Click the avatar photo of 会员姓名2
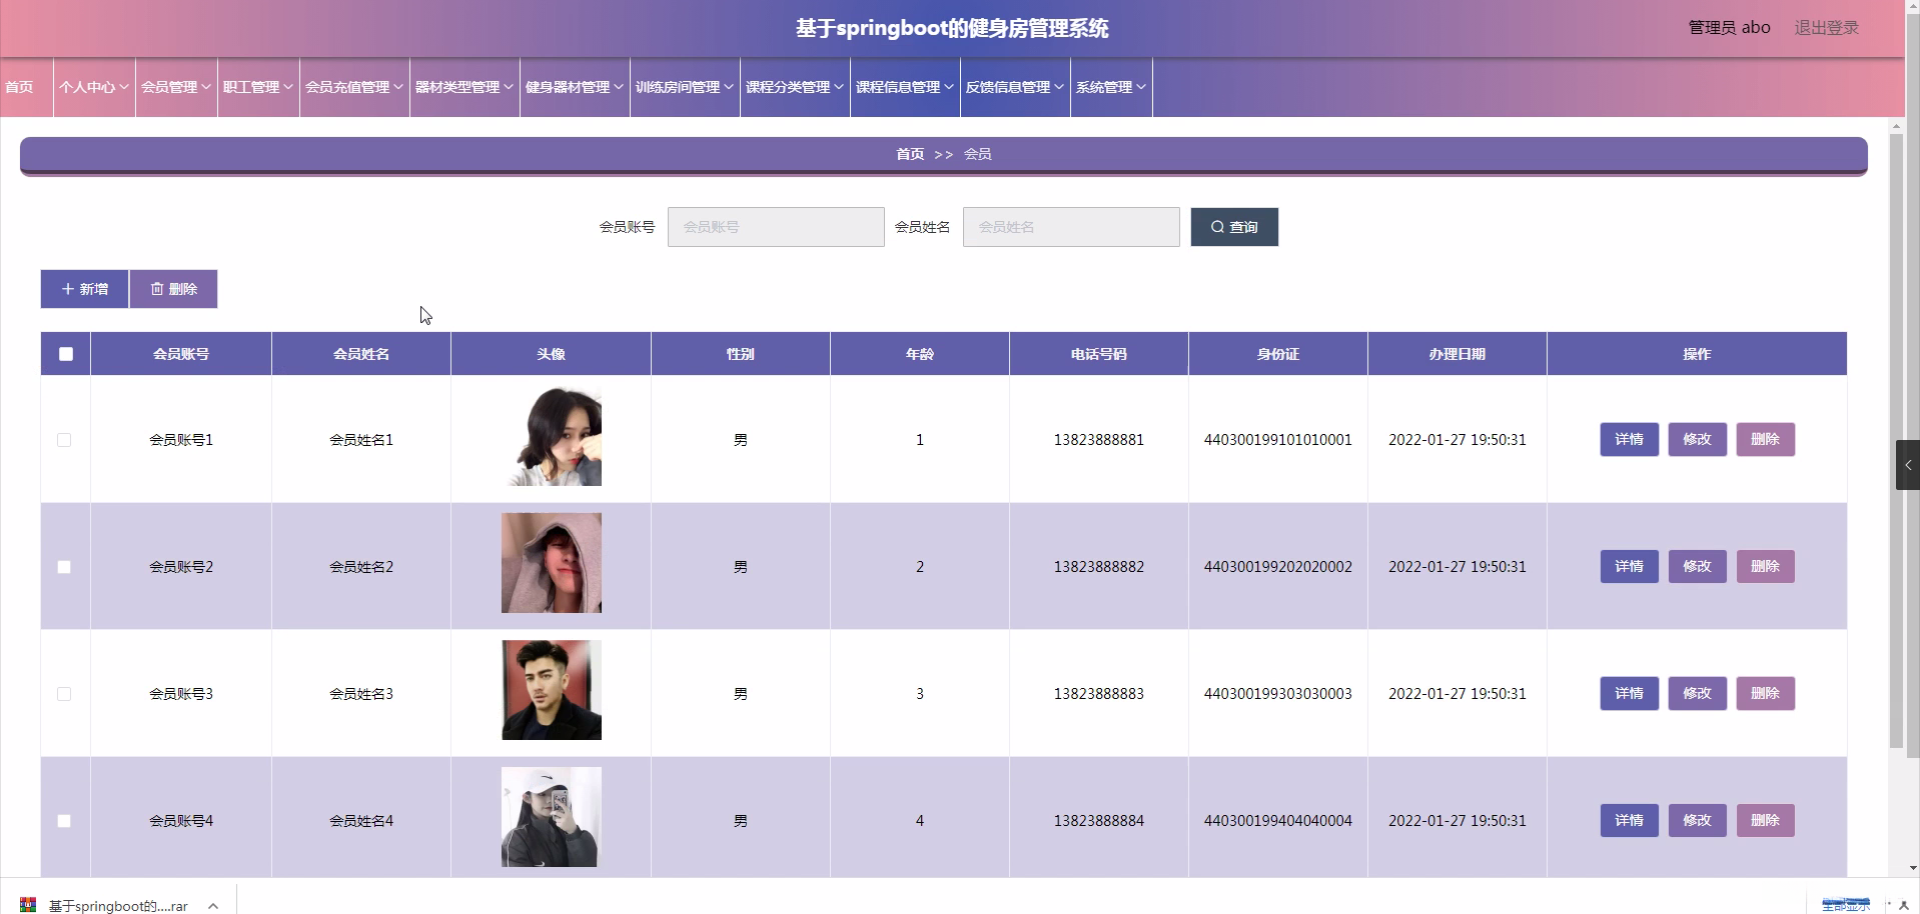 coord(551,563)
